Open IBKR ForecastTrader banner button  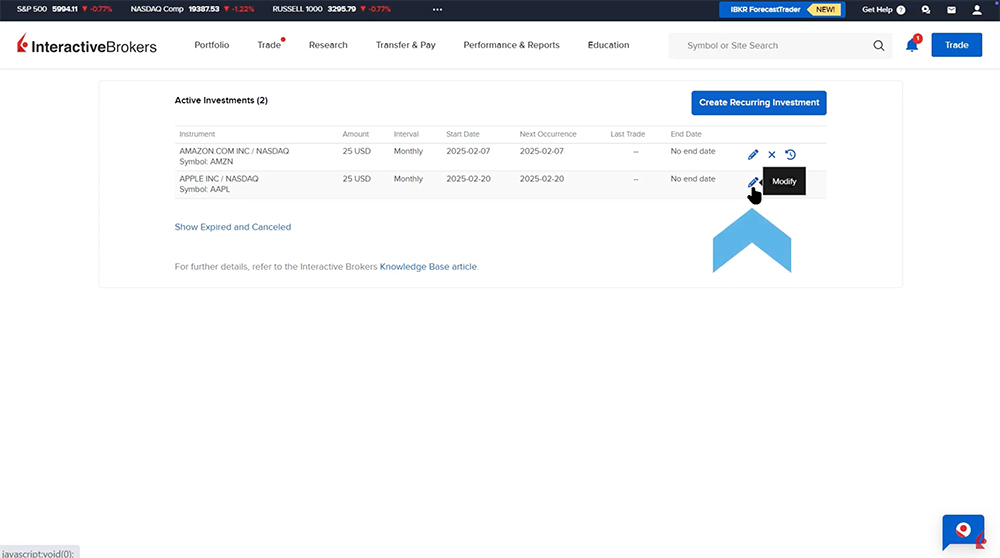click(x=782, y=10)
